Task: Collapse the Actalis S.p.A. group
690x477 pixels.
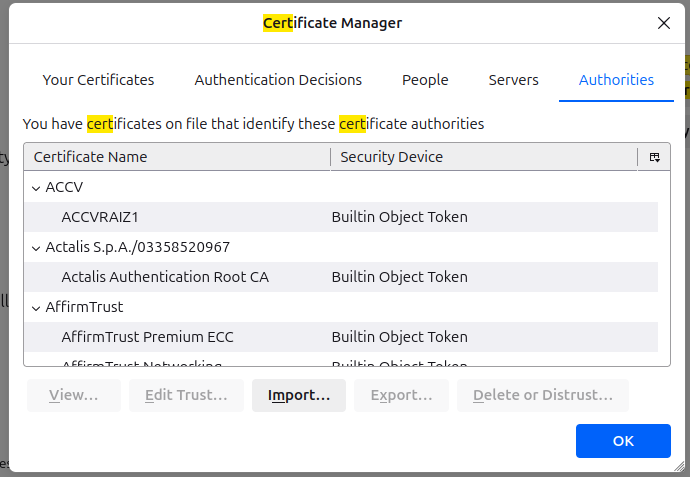Action: 36,247
